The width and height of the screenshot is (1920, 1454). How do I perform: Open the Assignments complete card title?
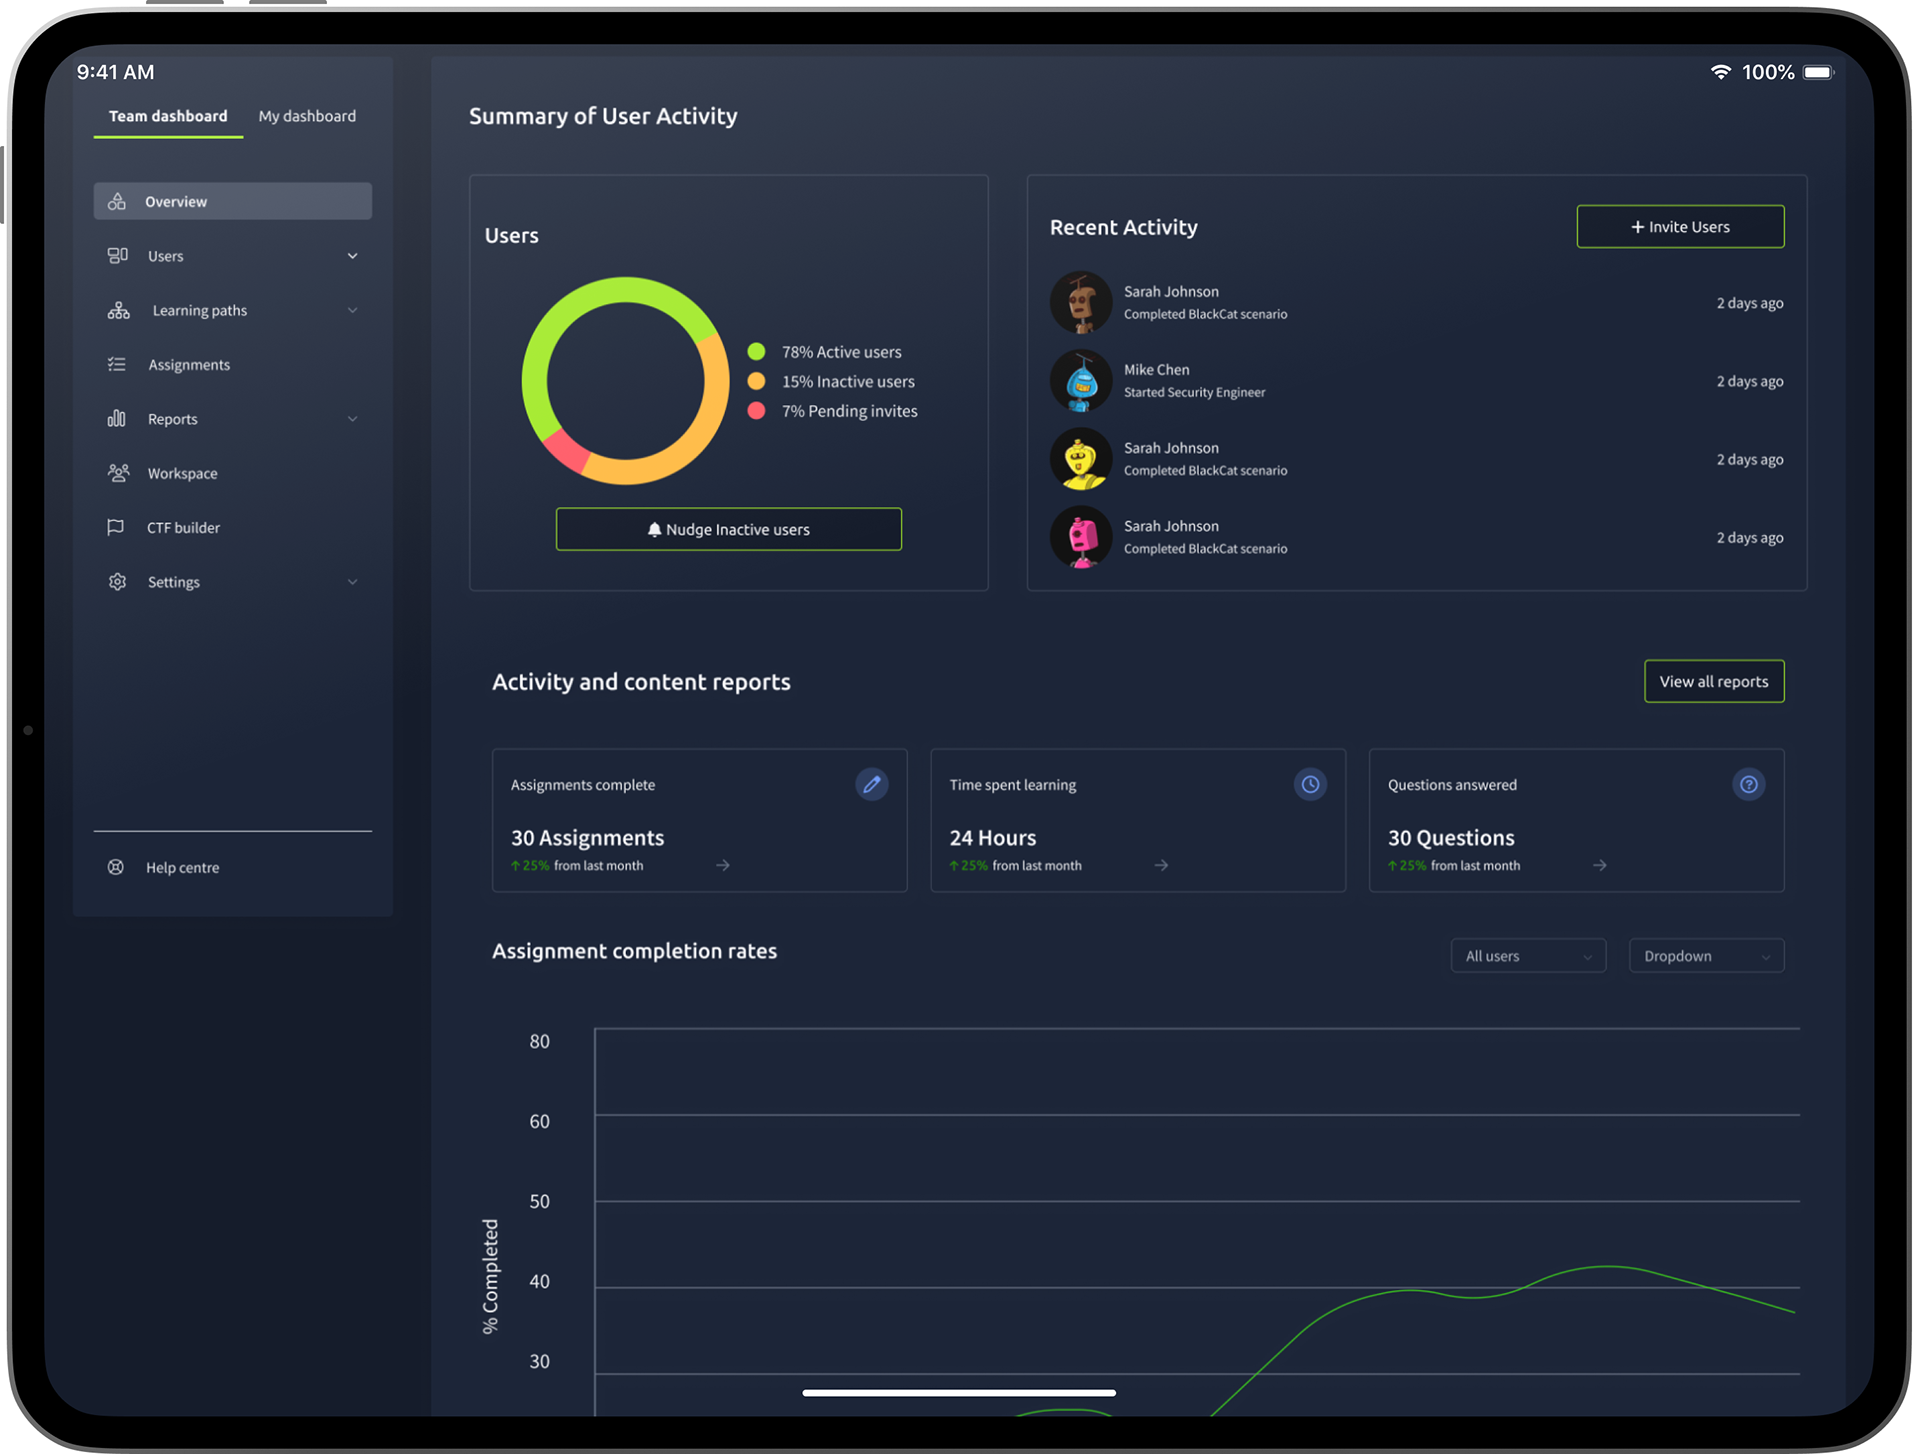coord(583,785)
